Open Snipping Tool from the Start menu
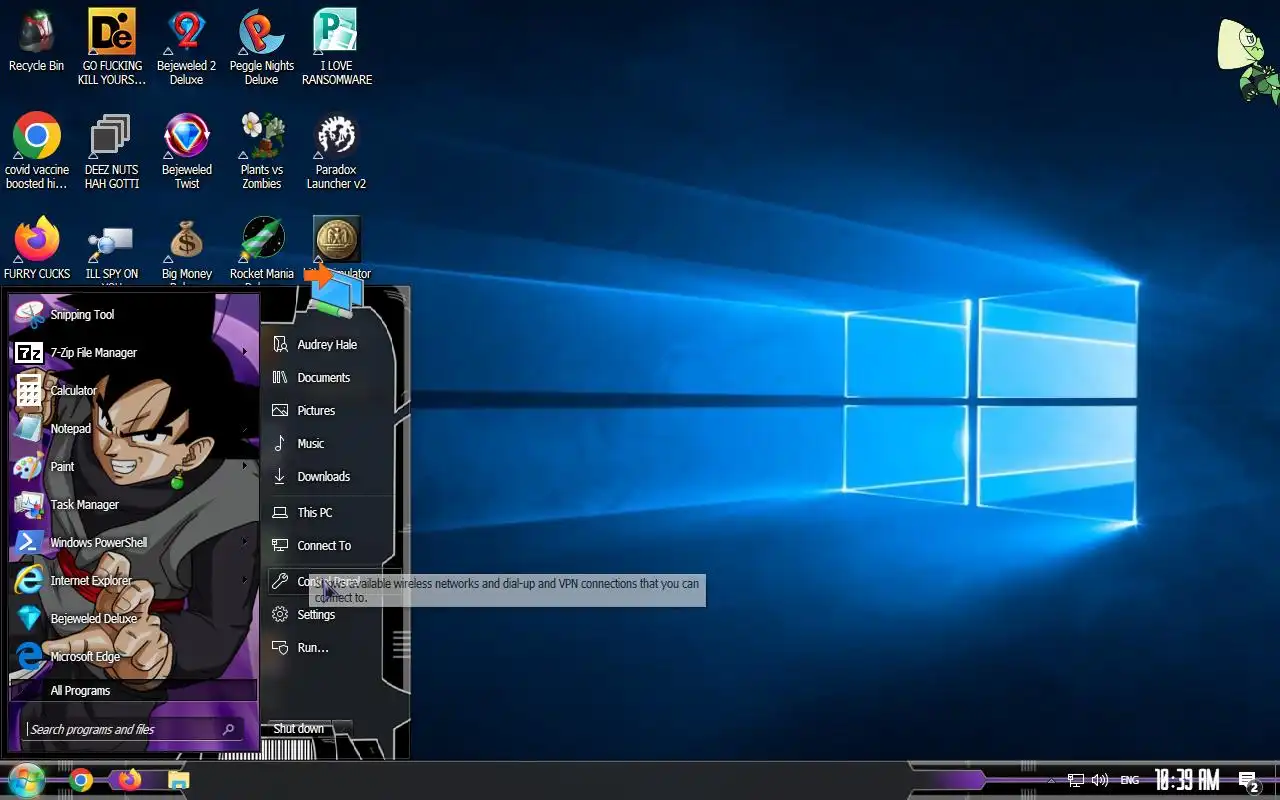The width and height of the screenshot is (1280, 800). tap(133, 315)
